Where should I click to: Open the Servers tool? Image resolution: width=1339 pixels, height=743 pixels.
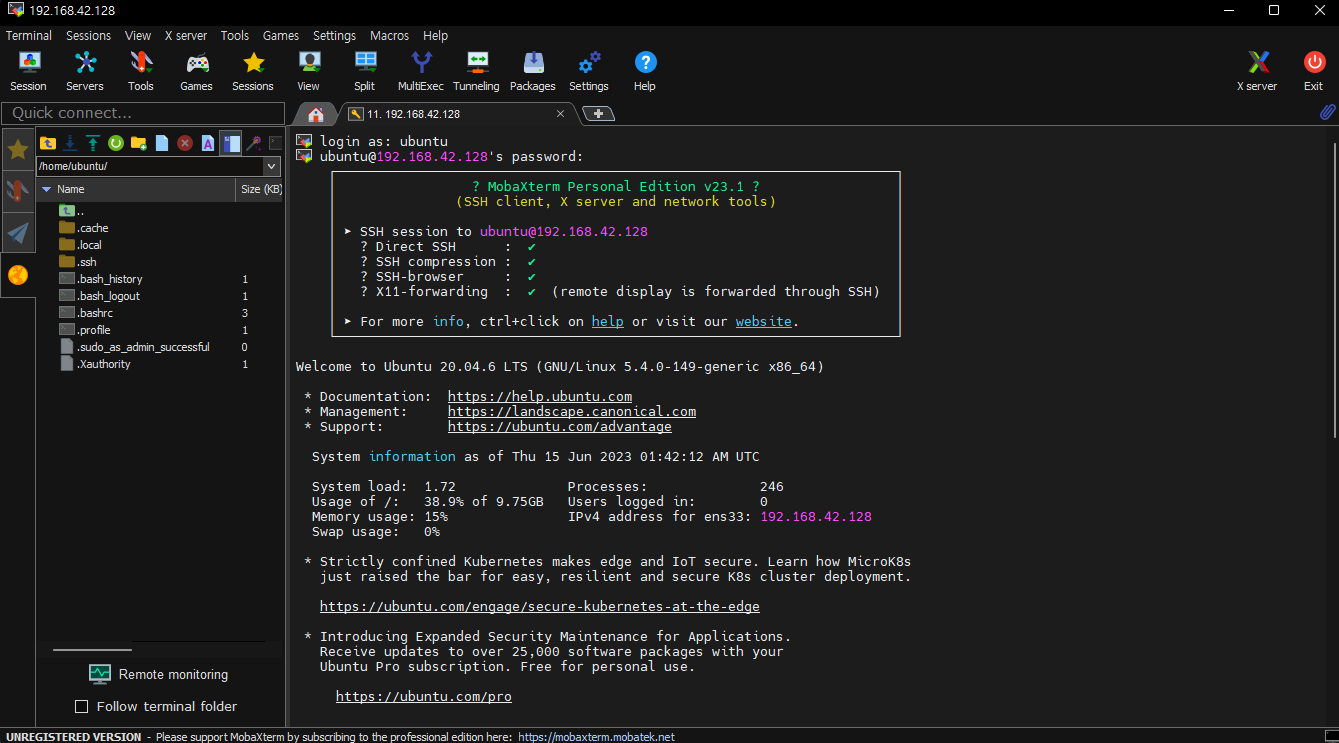click(x=85, y=71)
